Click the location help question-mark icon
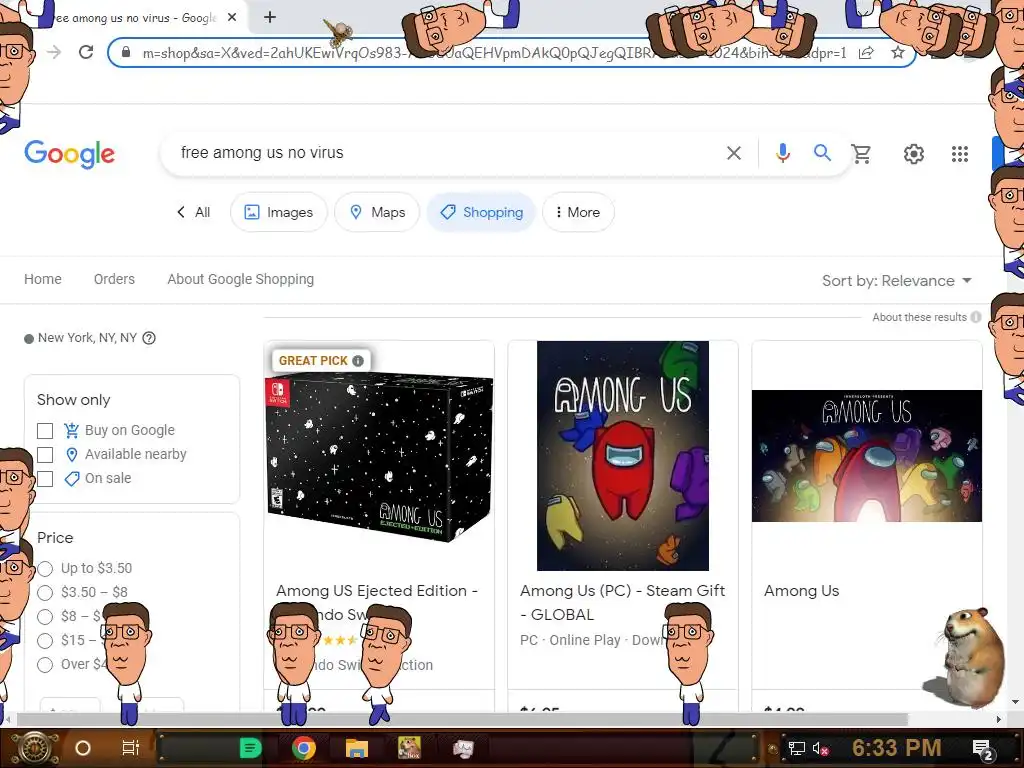 tap(149, 338)
